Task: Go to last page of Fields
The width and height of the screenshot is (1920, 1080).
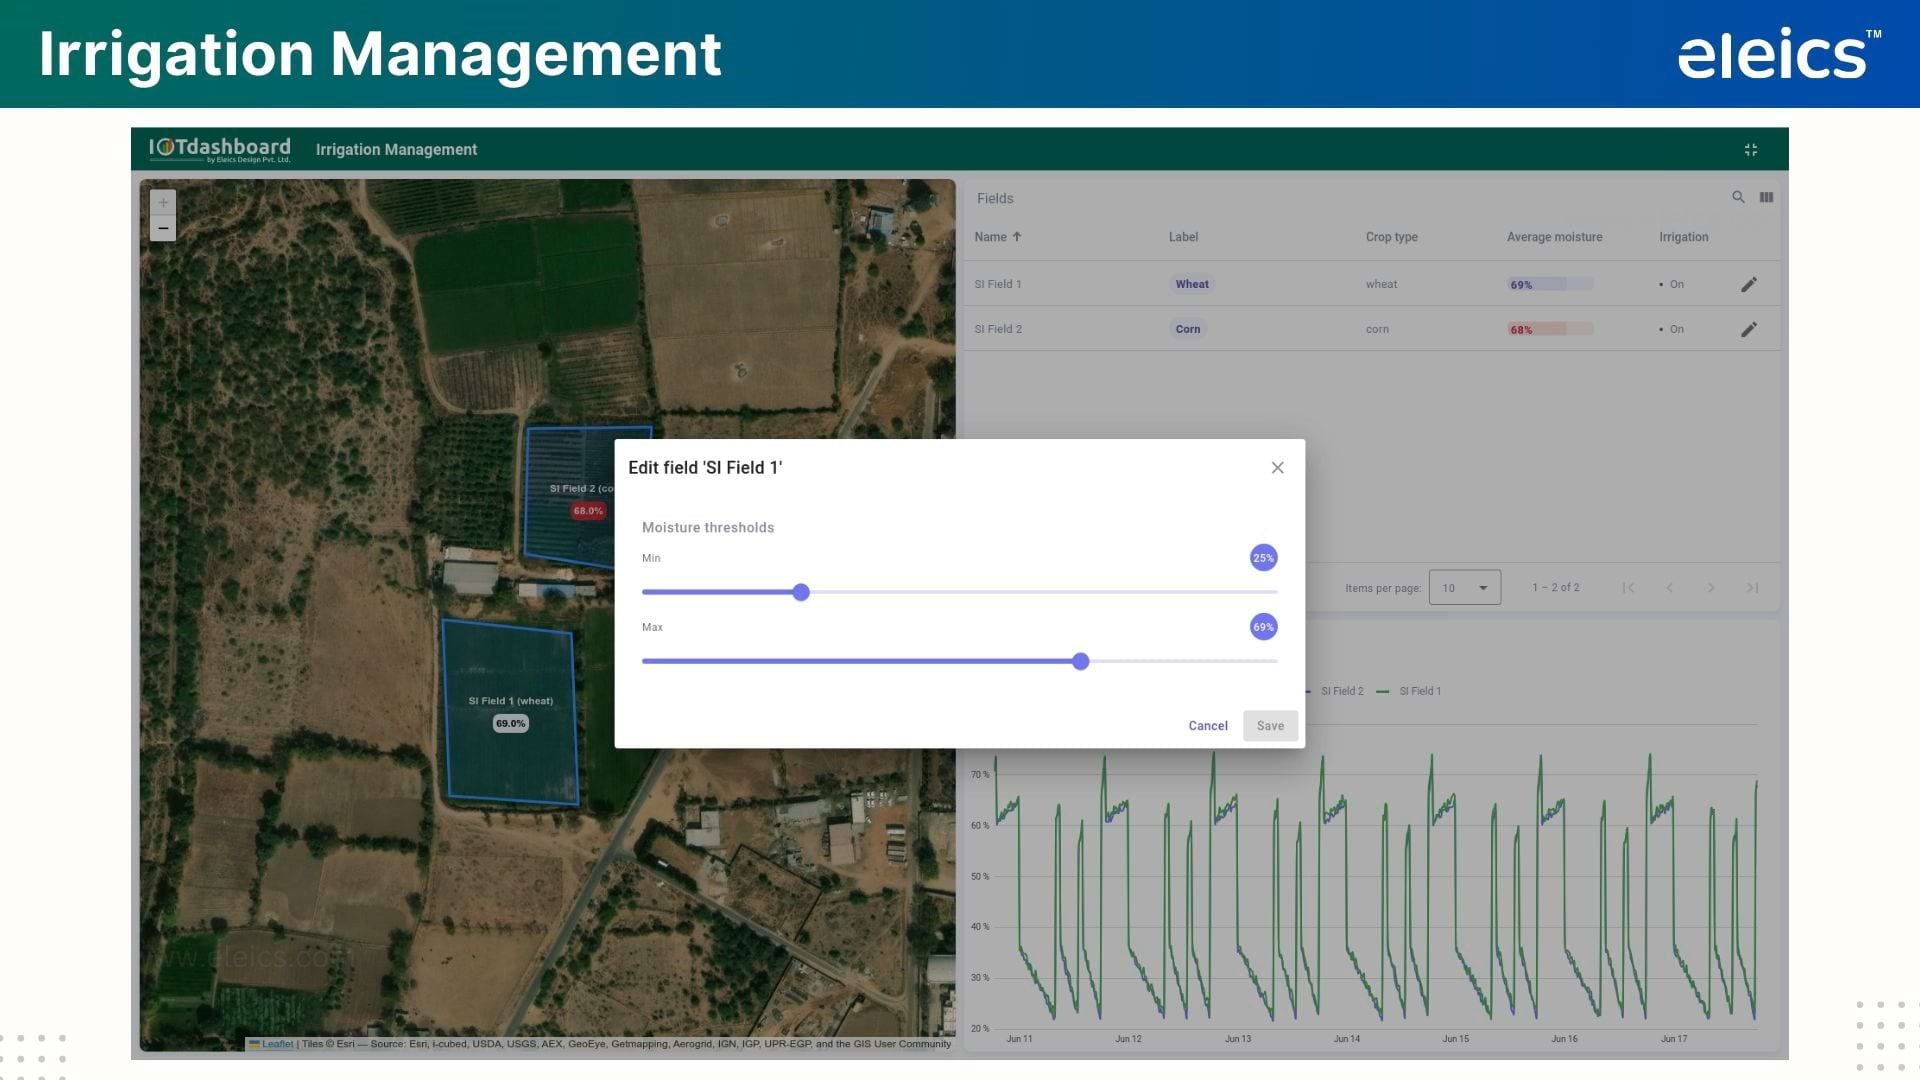Action: (x=1752, y=588)
